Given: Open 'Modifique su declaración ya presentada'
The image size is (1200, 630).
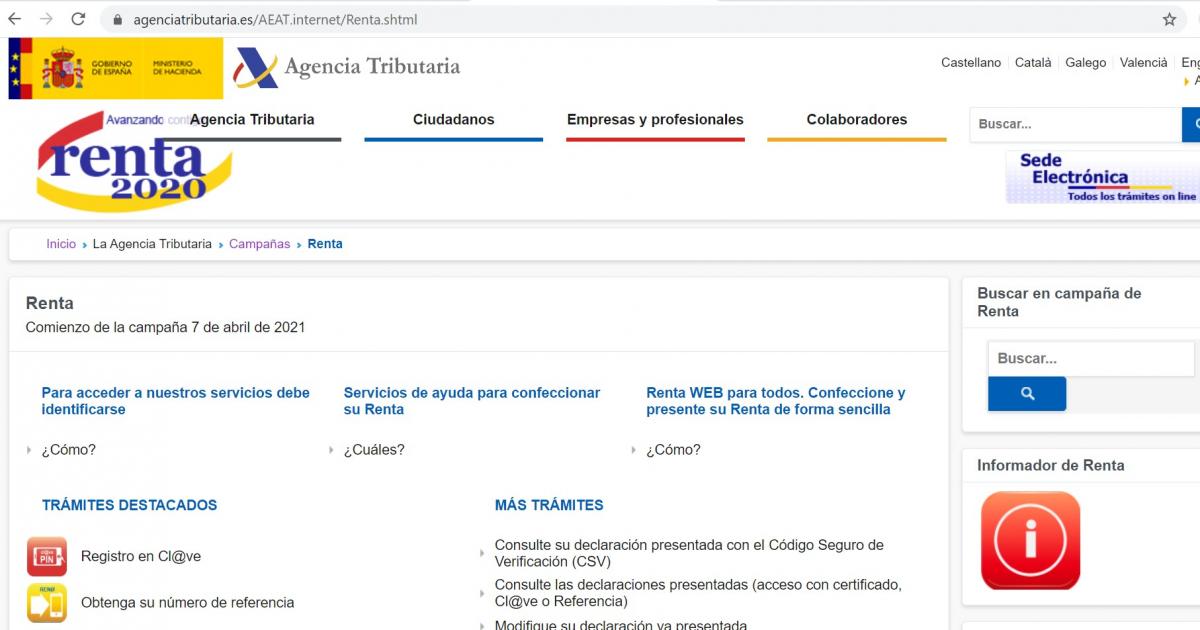Looking at the screenshot, I should click(621, 625).
